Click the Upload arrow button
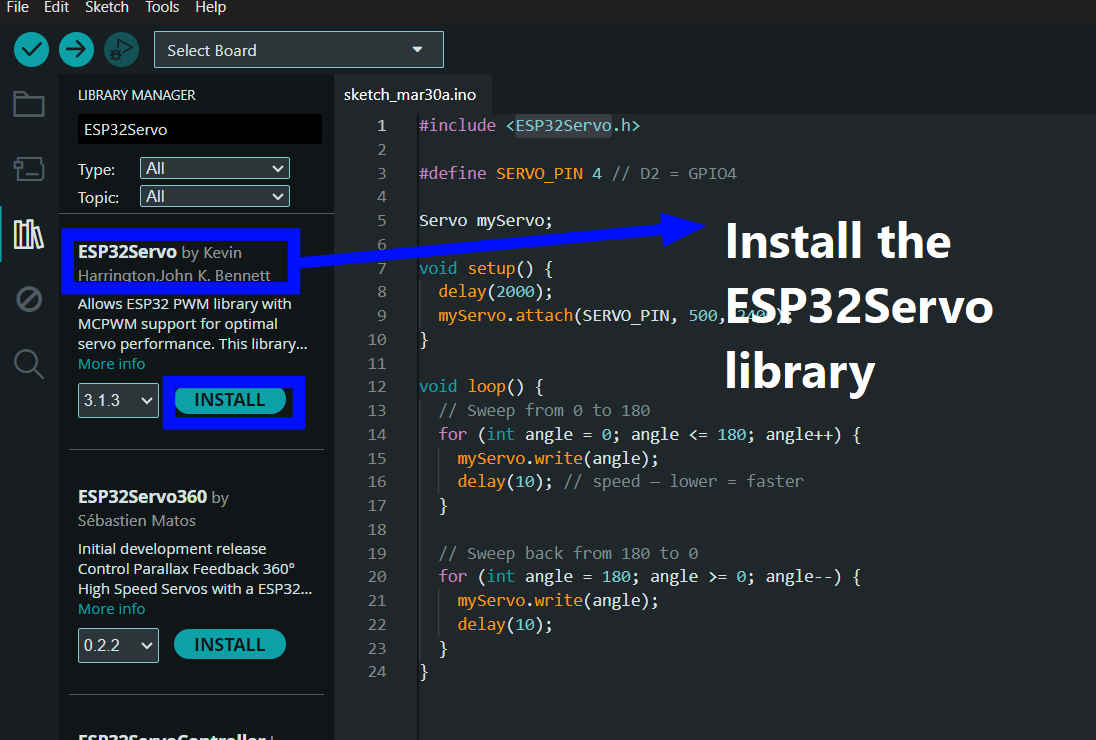The height and width of the screenshot is (740, 1096). tap(76, 50)
